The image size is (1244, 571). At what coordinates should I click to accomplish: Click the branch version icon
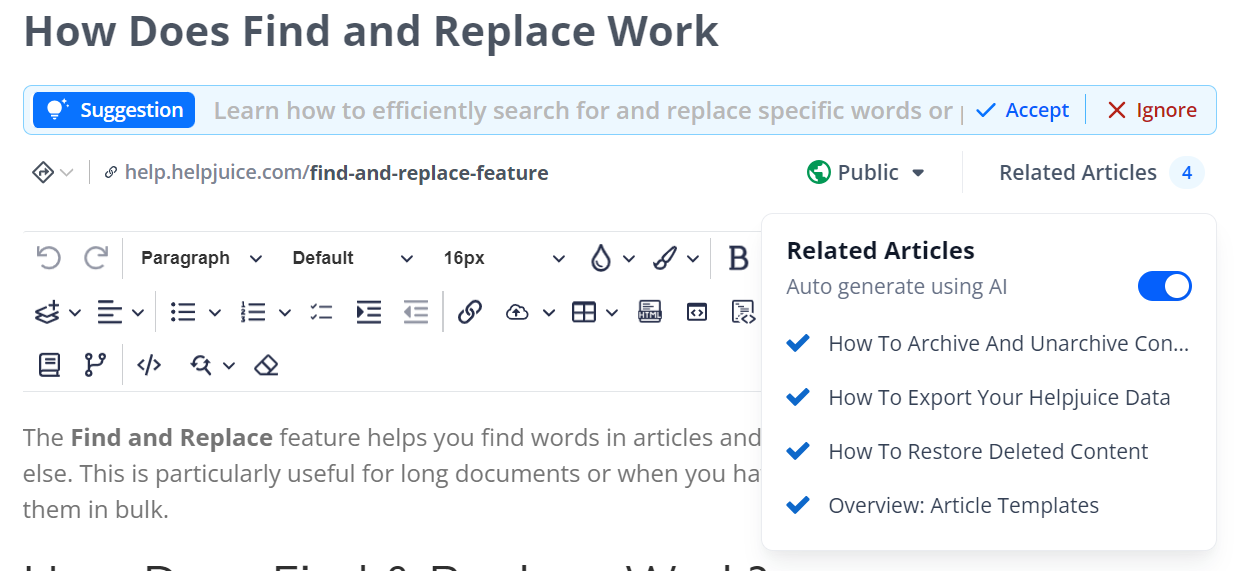[95, 366]
